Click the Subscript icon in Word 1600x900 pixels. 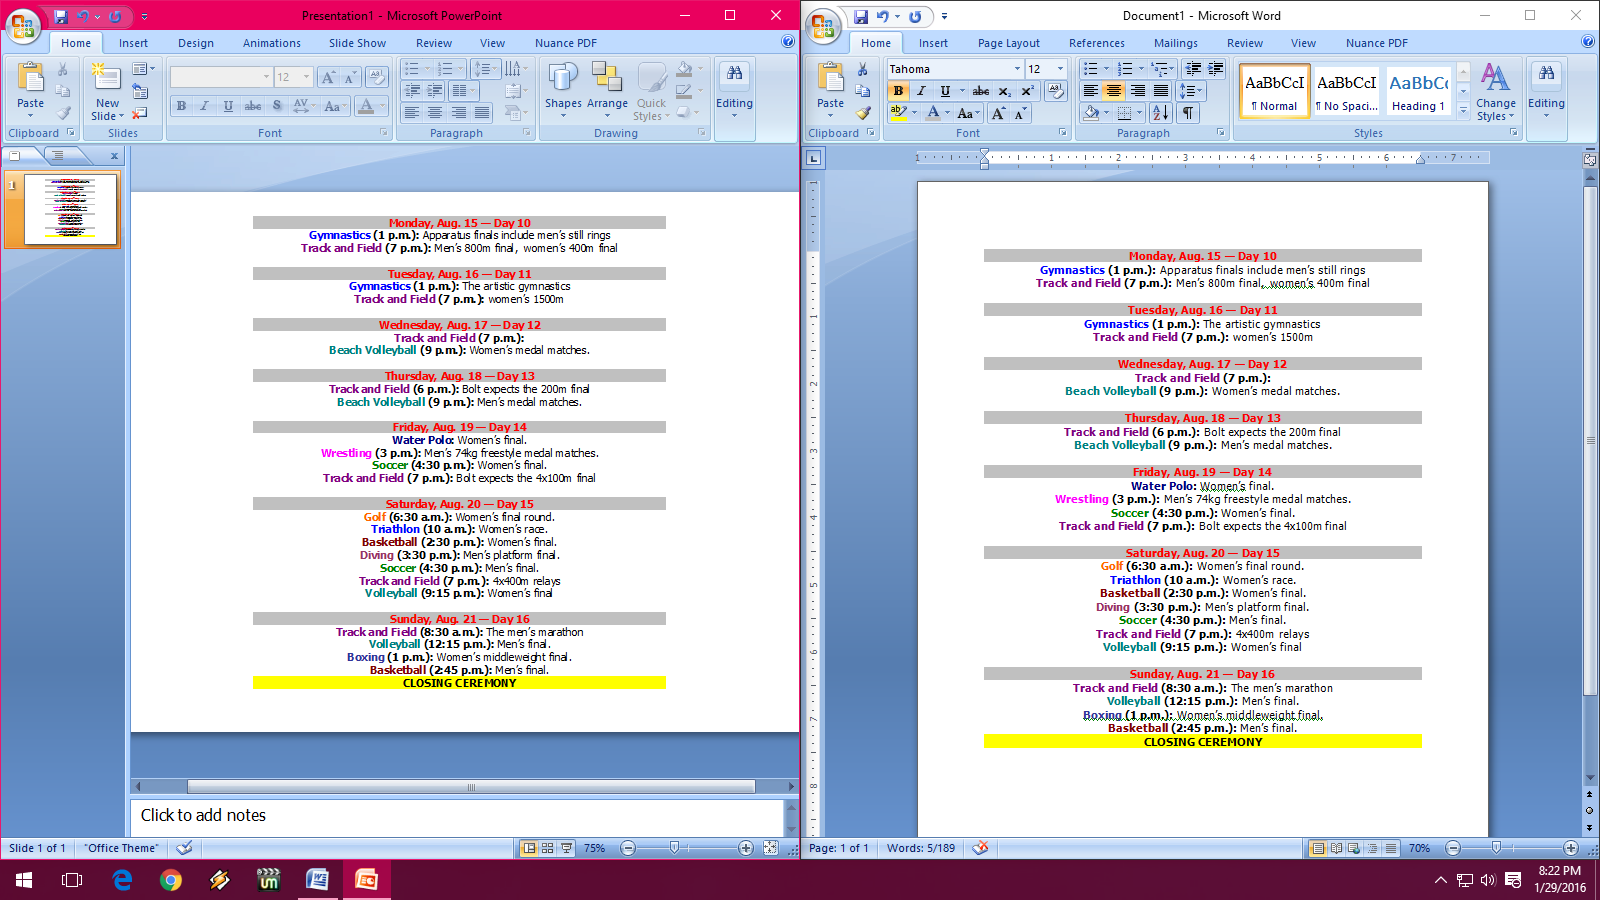[1003, 90]
